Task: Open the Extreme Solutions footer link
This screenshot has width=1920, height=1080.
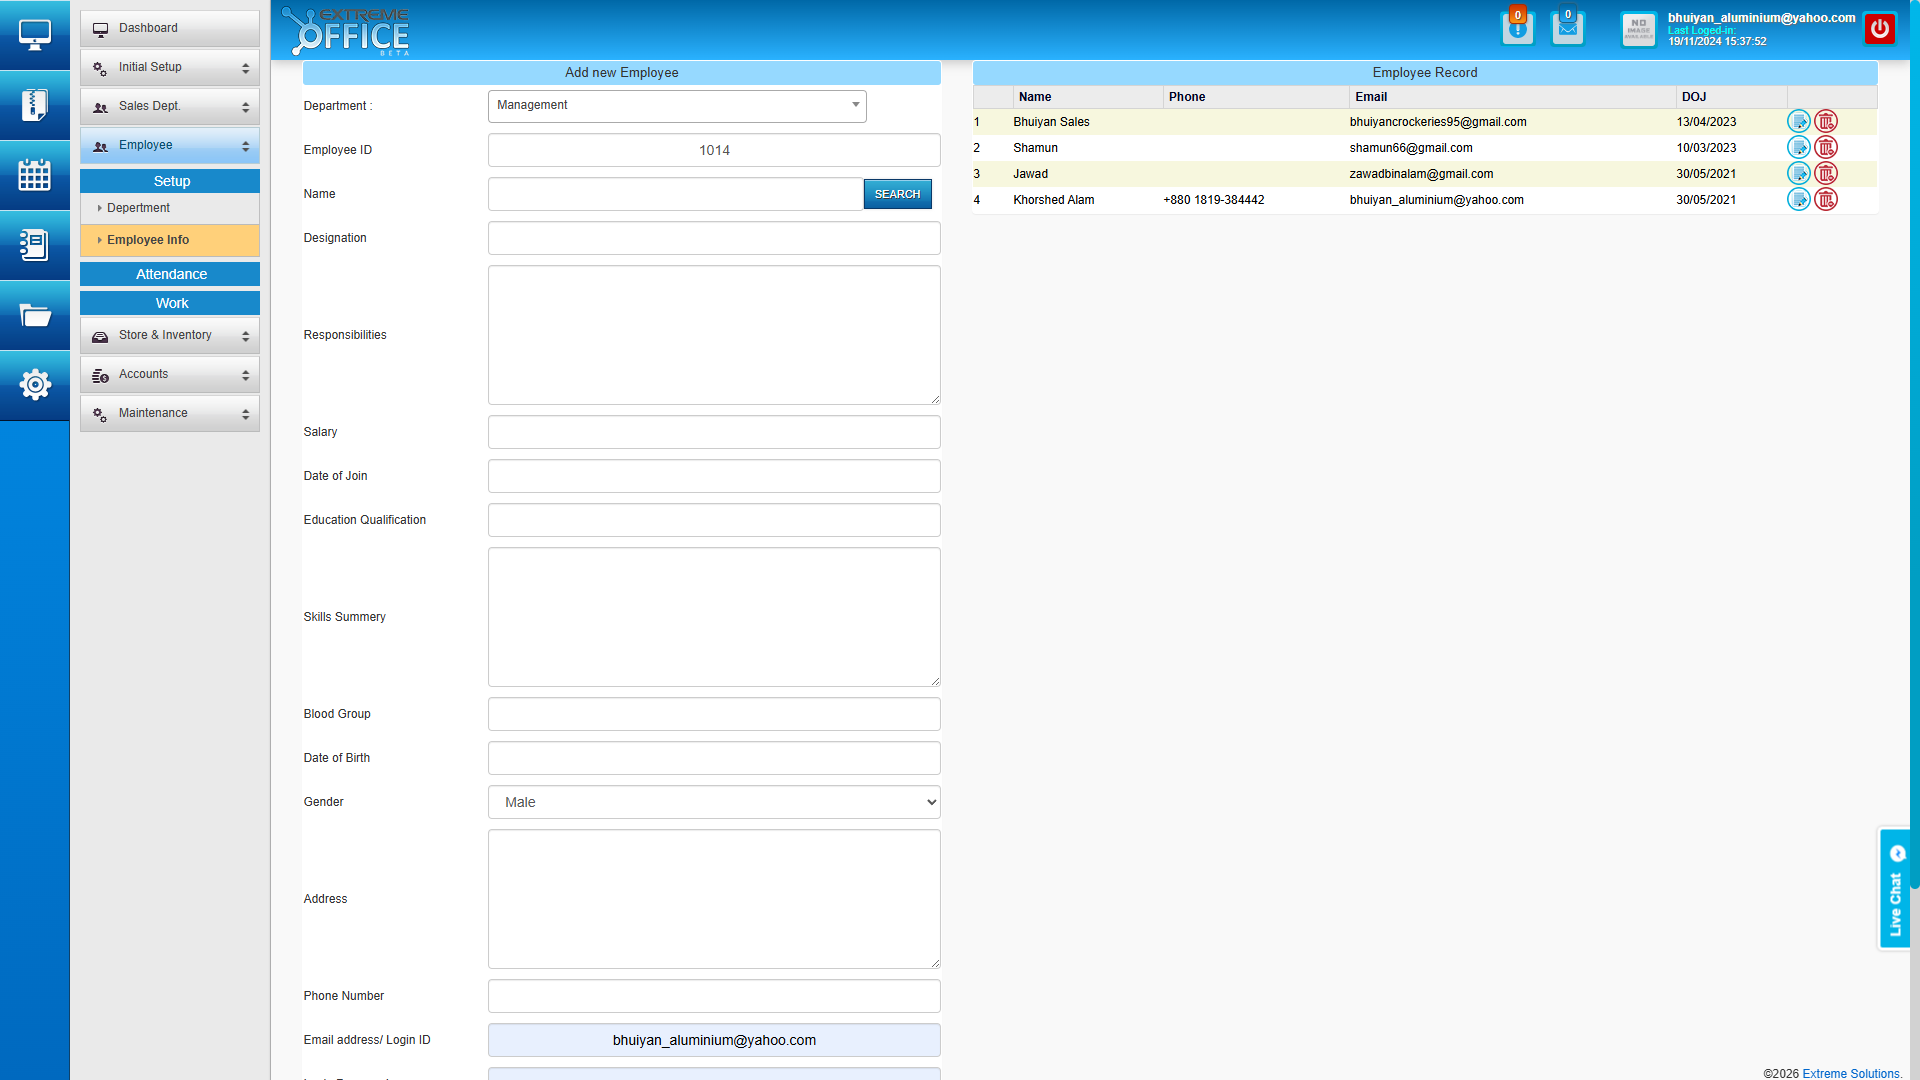Action: tap(1851, 1073)
